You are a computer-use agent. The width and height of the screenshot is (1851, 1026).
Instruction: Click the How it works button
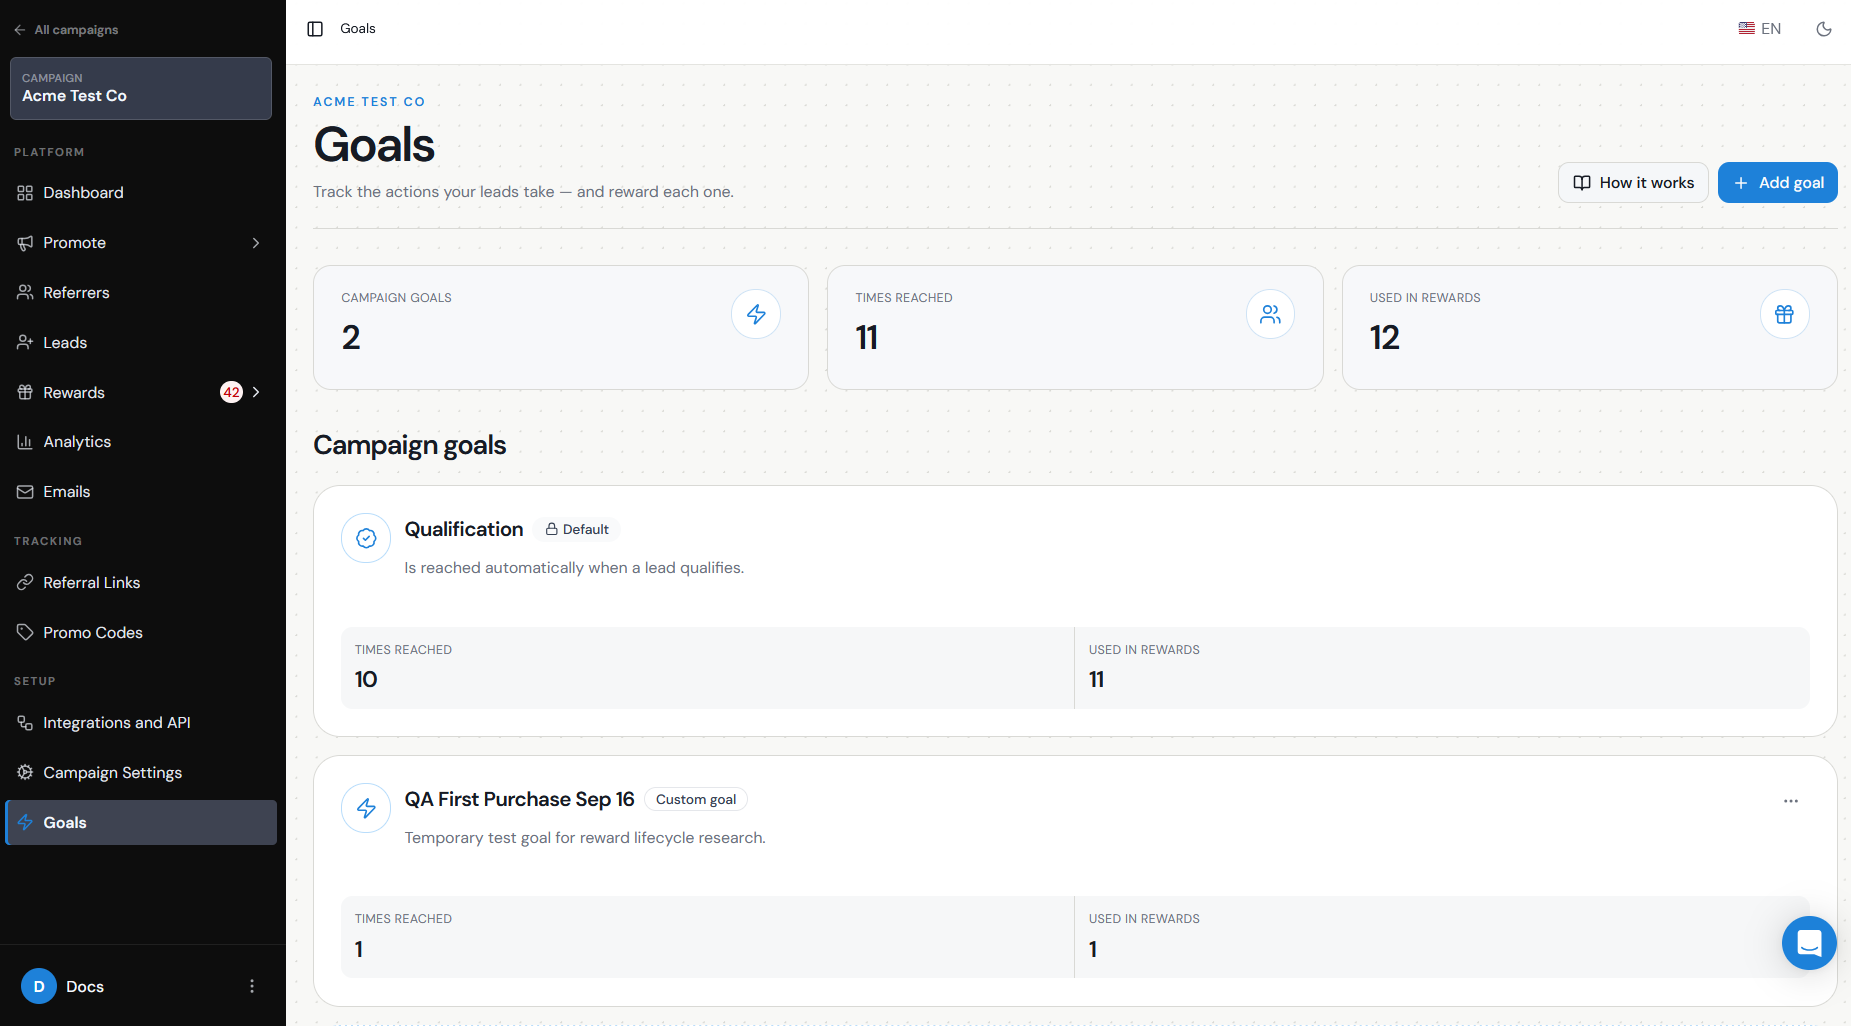pyautogui.click(x=1633, y=183)
